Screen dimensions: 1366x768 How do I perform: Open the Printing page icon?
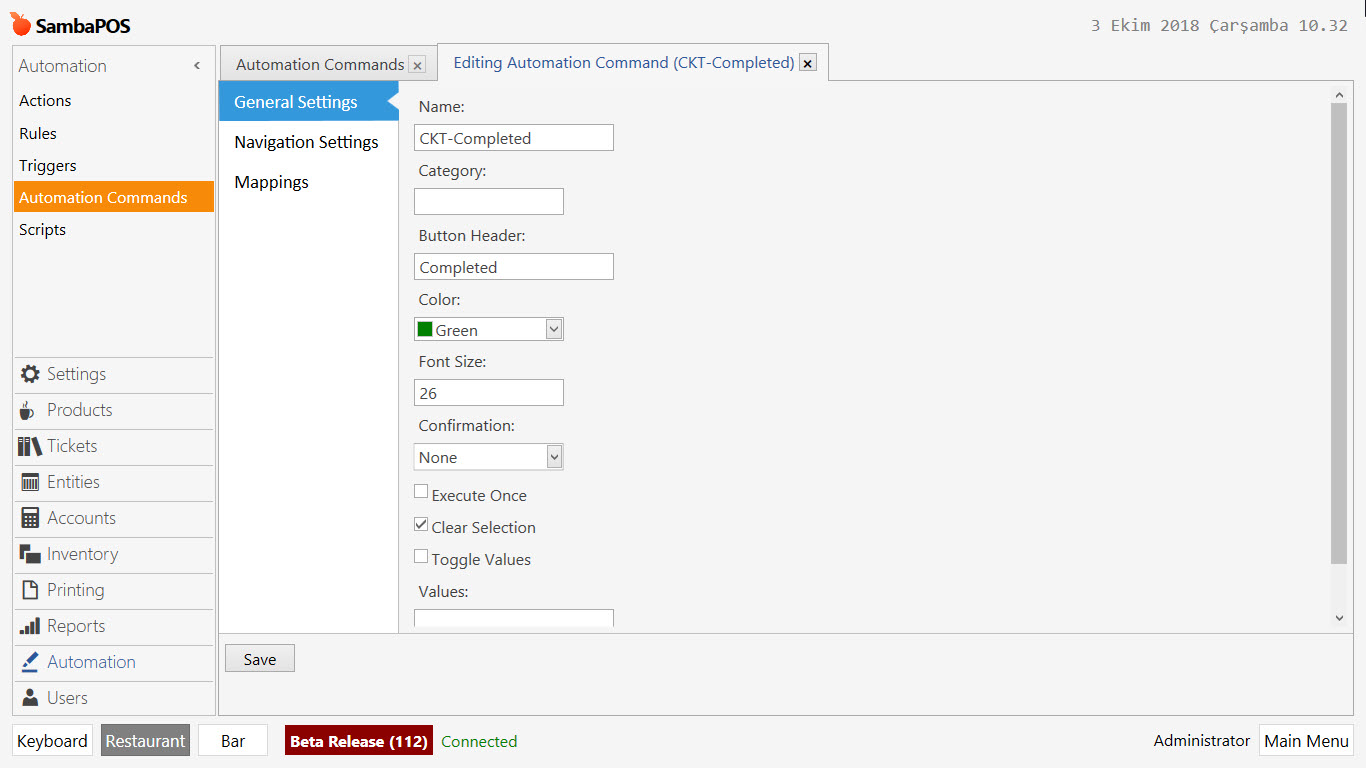[29, 590]
